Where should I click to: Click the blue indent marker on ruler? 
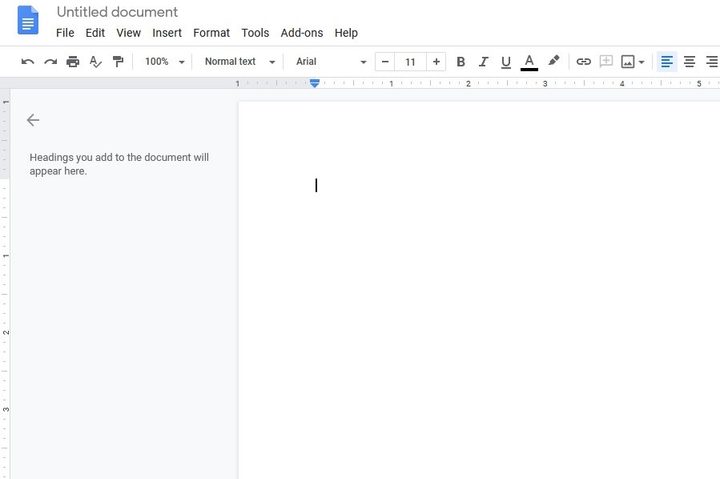[315, 83]
